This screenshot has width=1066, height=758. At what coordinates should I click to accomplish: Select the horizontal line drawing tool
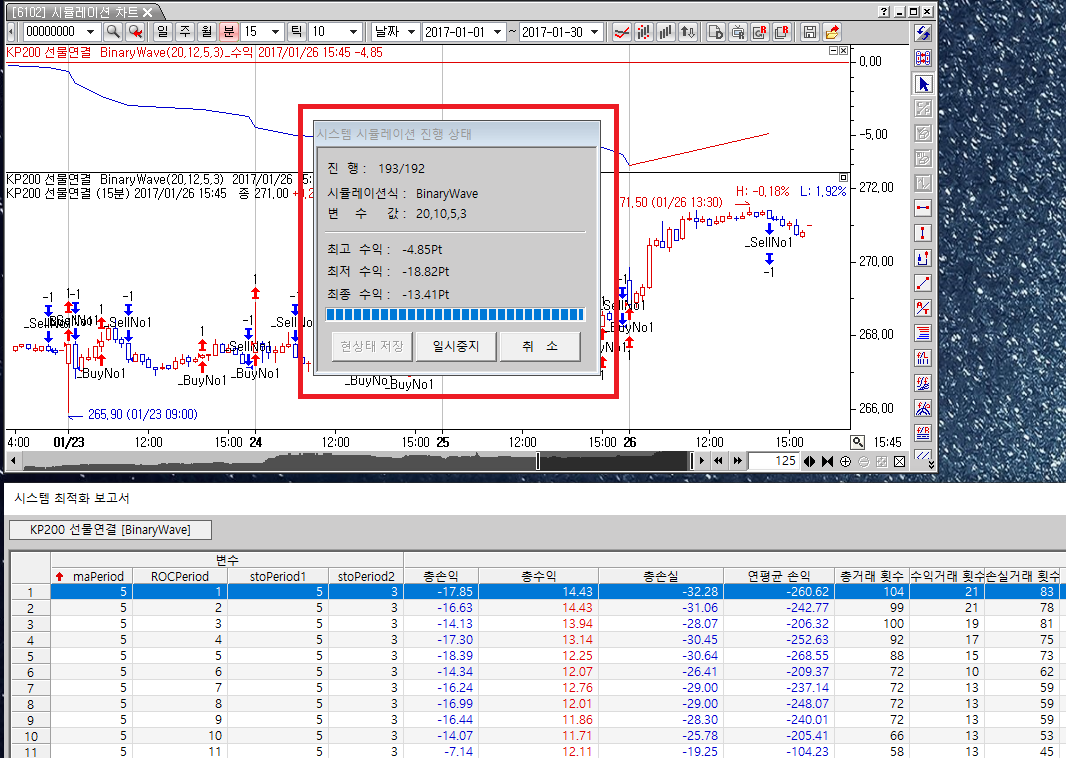click(x=924, y=208)
